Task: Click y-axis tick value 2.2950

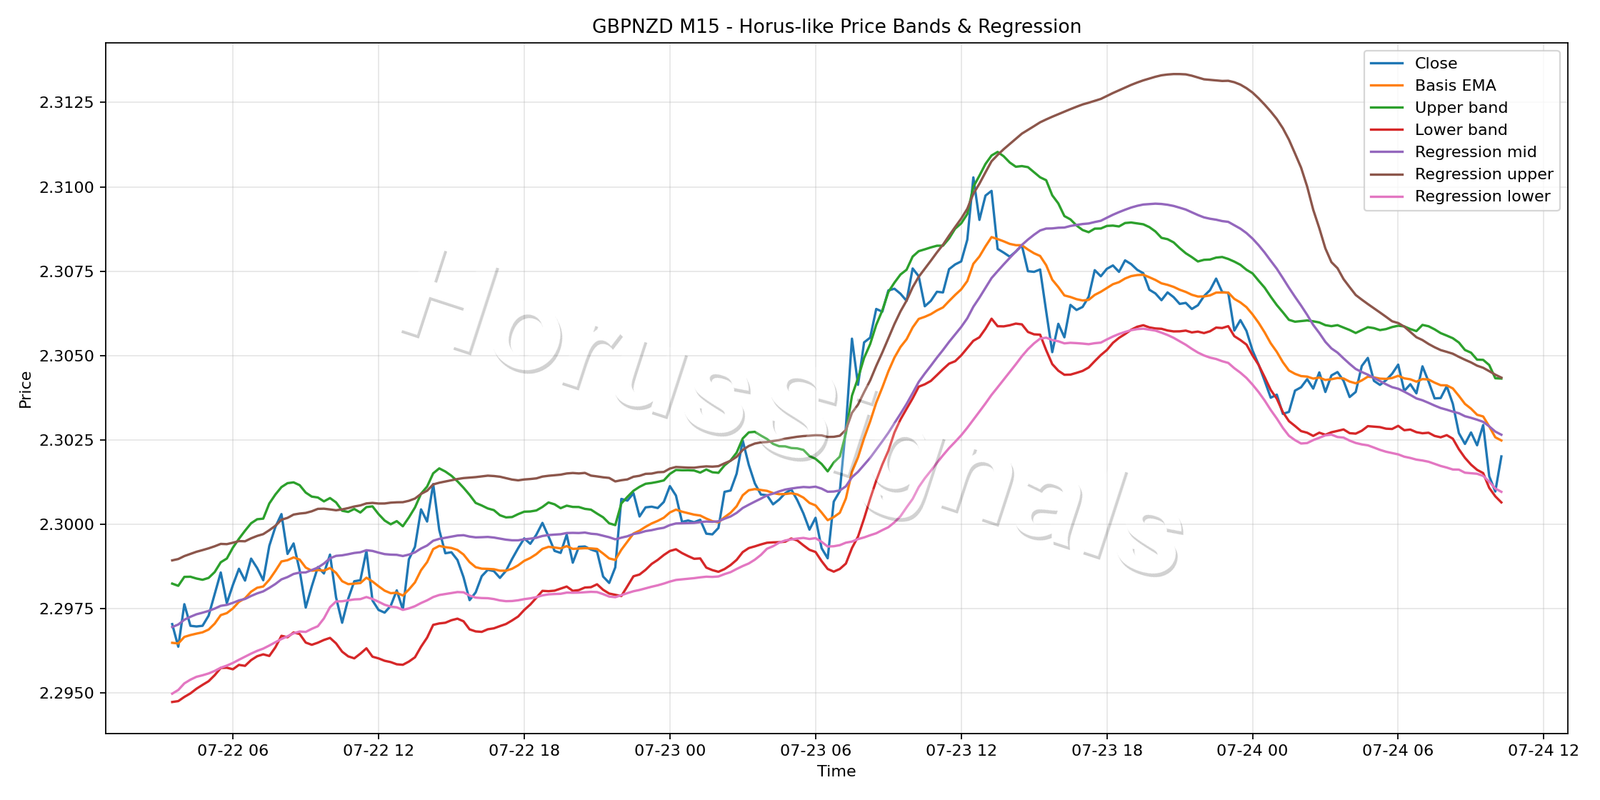Action: point(68,693)
